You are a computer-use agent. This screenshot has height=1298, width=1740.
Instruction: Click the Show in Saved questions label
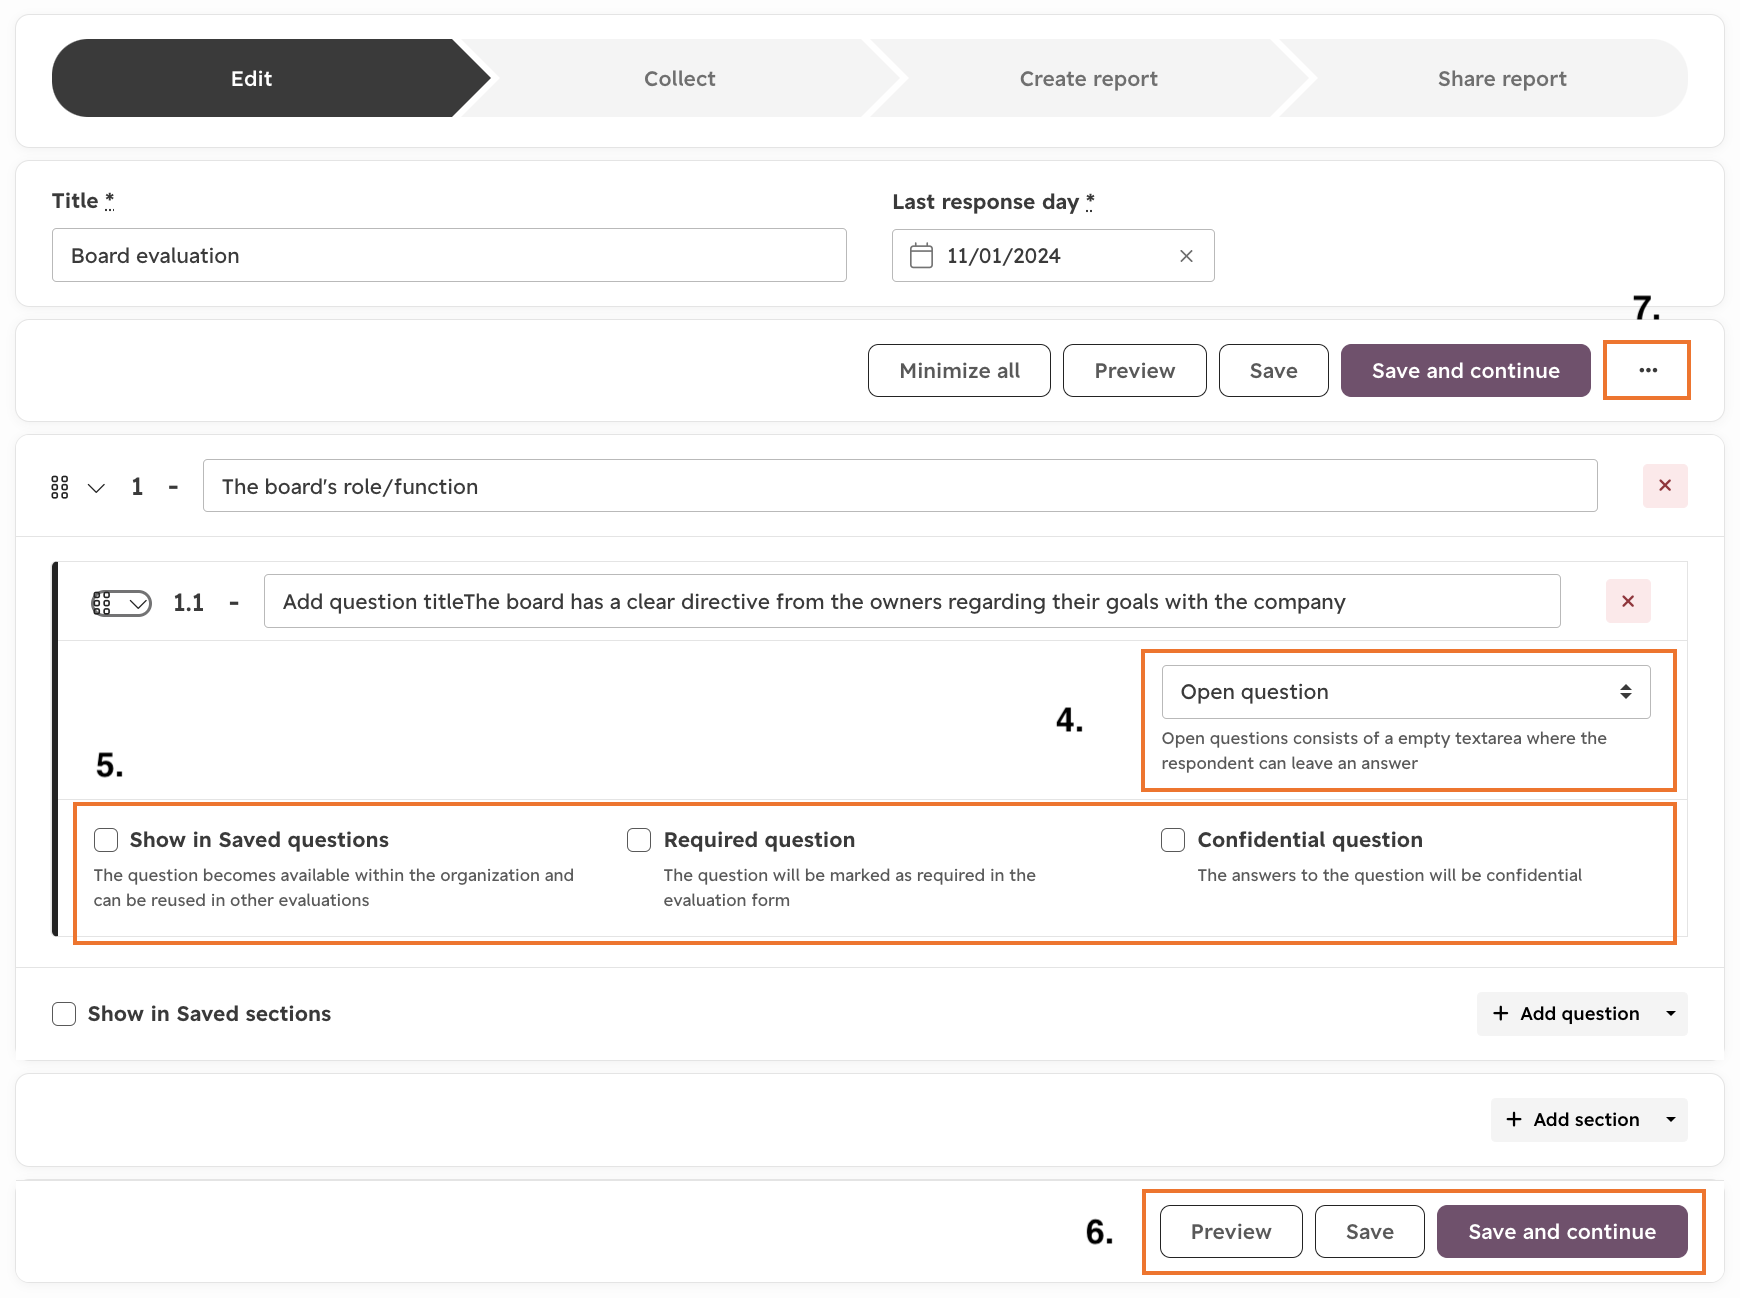259,840
